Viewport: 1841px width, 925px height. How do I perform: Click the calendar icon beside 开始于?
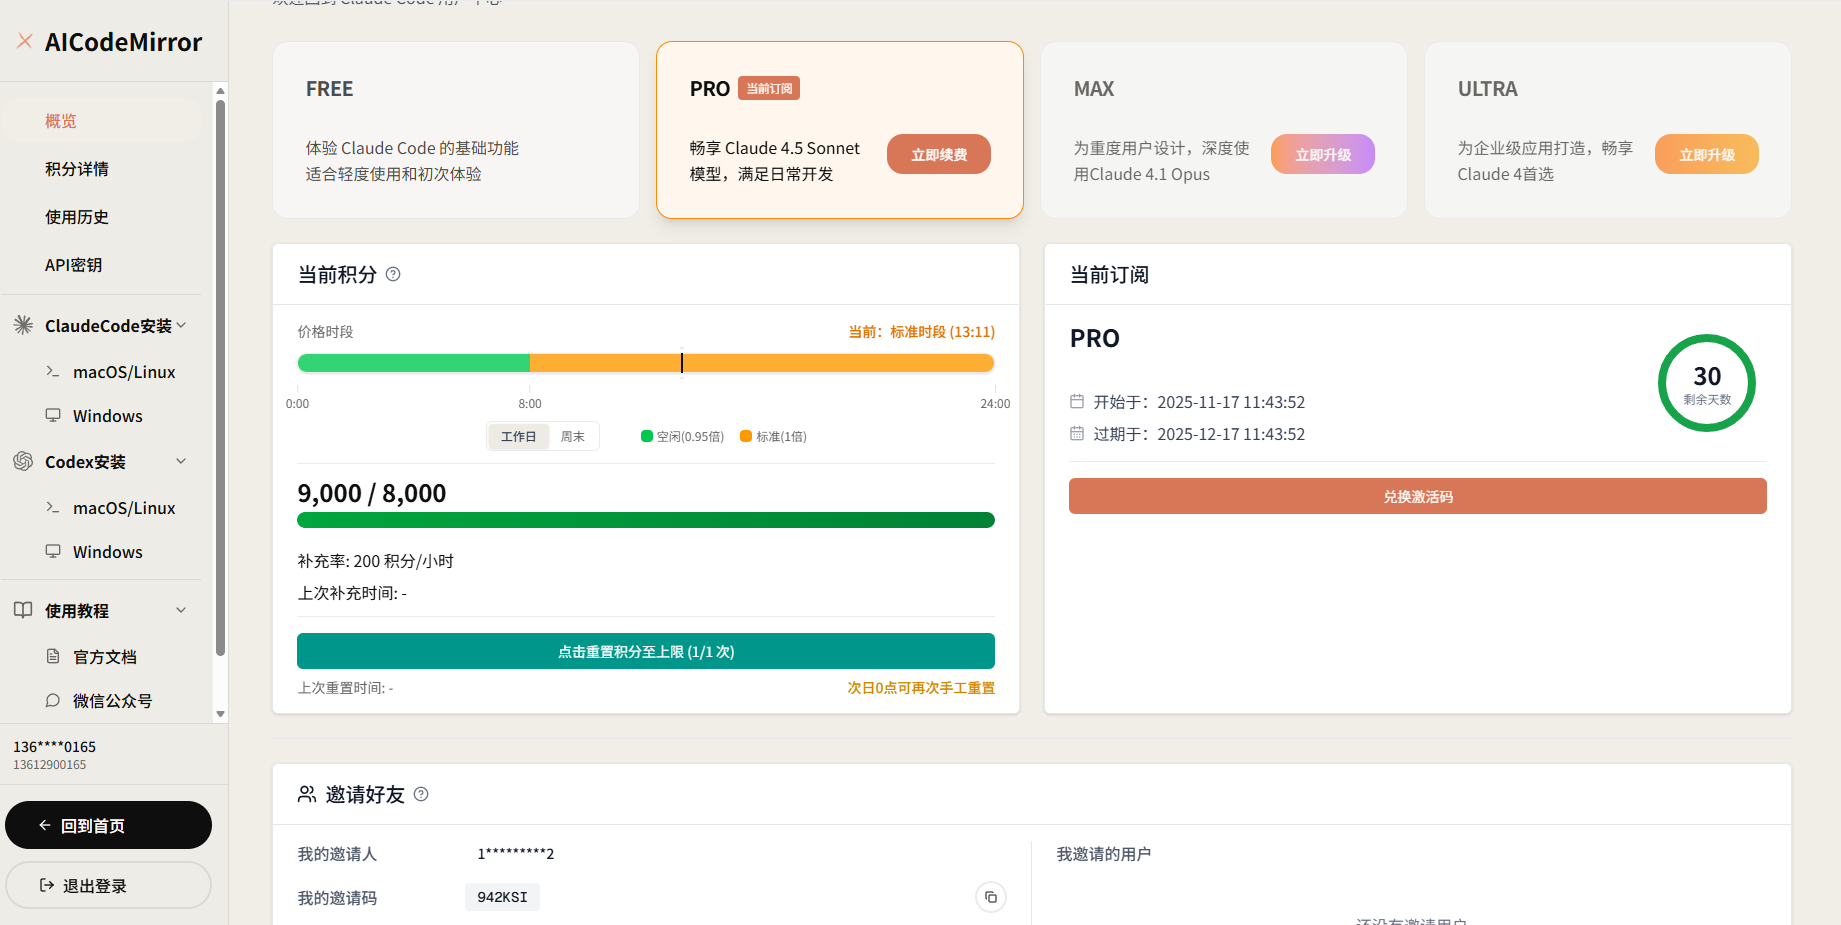[x=1077, y=401]
